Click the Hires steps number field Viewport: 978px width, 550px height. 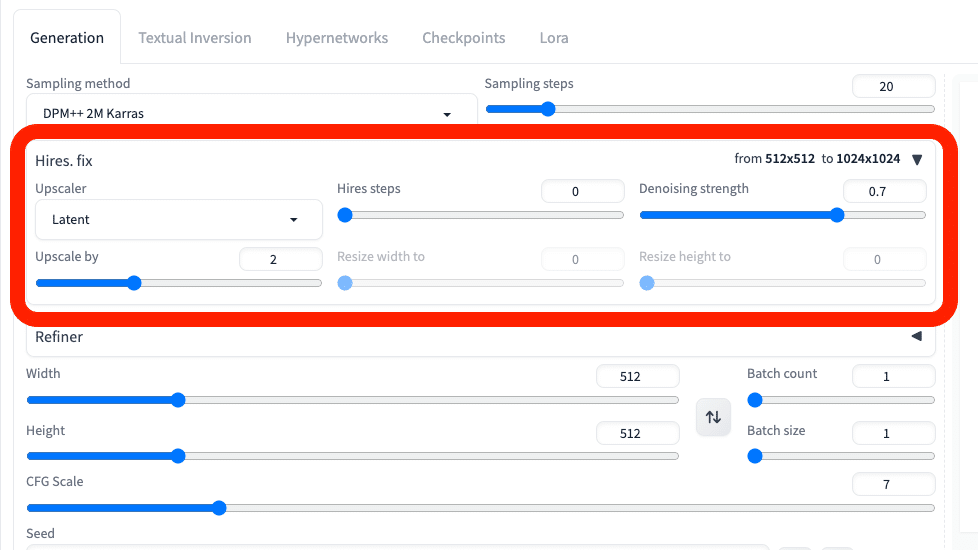point(582,191)
